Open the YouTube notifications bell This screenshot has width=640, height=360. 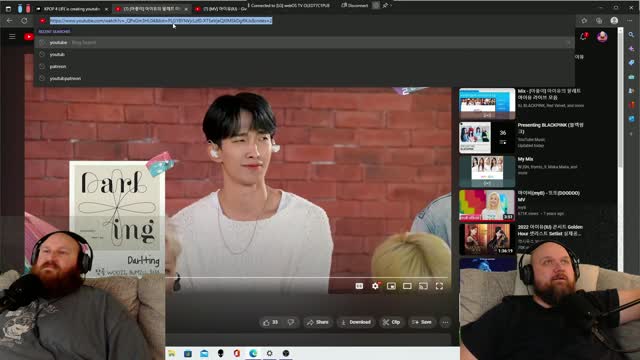click(x=583, y=37)
